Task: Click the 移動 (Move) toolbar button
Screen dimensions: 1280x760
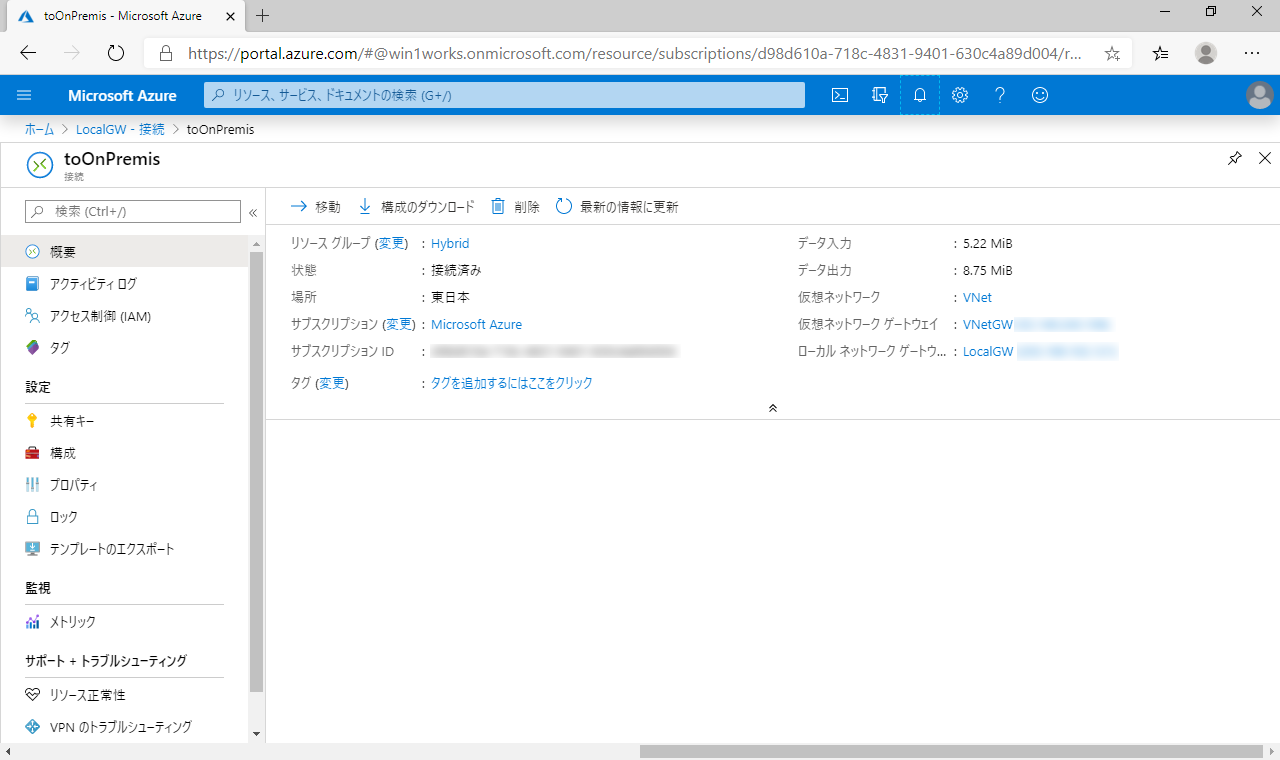Action: [316, 207]
